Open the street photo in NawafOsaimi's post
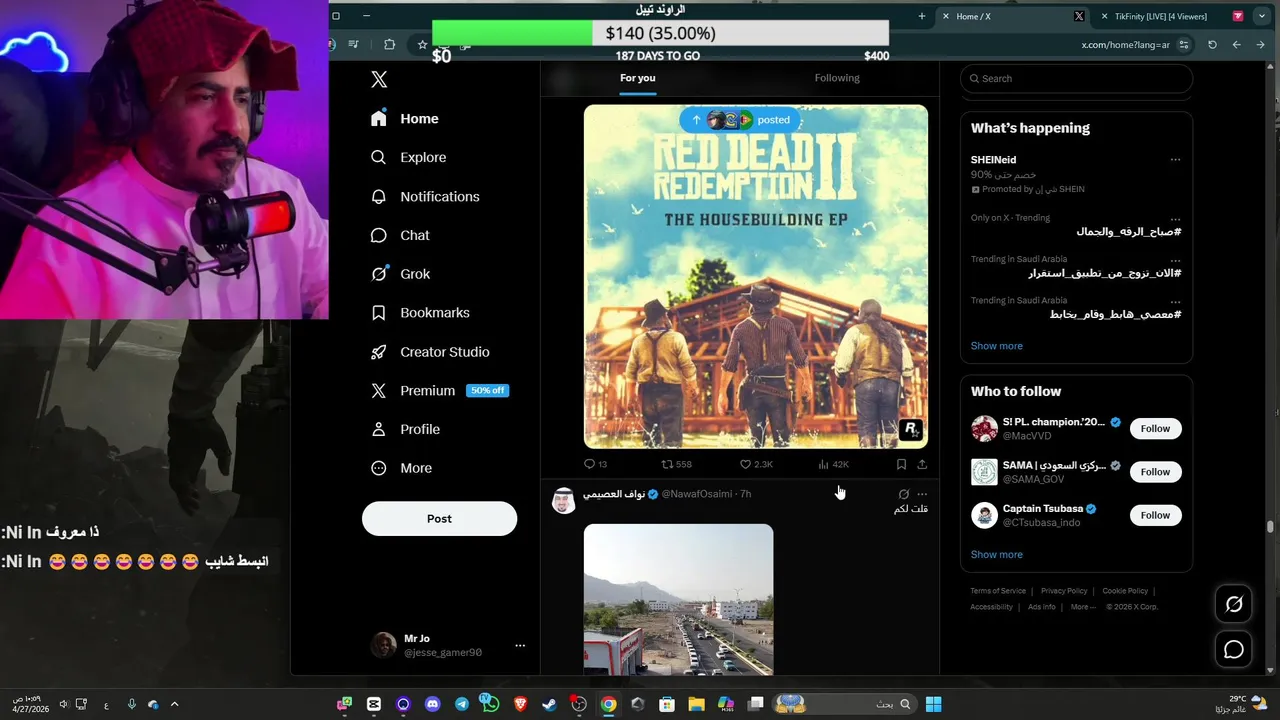The height and width of the screenshot is (720, 1280). (679, 599)
